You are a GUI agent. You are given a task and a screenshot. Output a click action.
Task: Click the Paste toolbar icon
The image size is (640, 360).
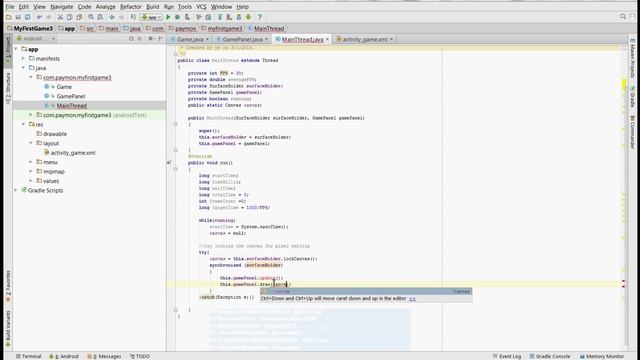pyautogui.click(x=79, y=17)
